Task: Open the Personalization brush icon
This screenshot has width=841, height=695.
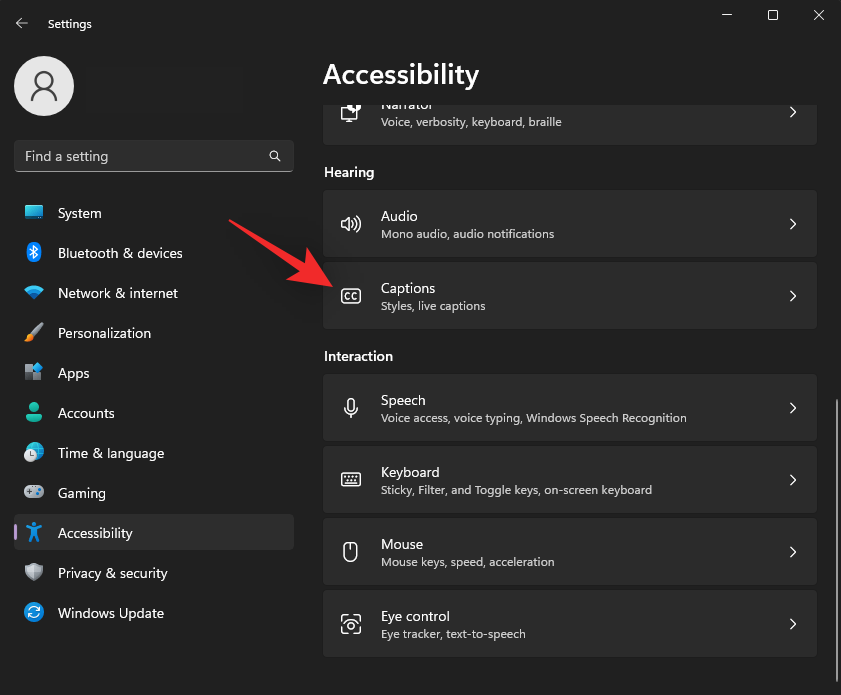Action: tap(33, 333)
